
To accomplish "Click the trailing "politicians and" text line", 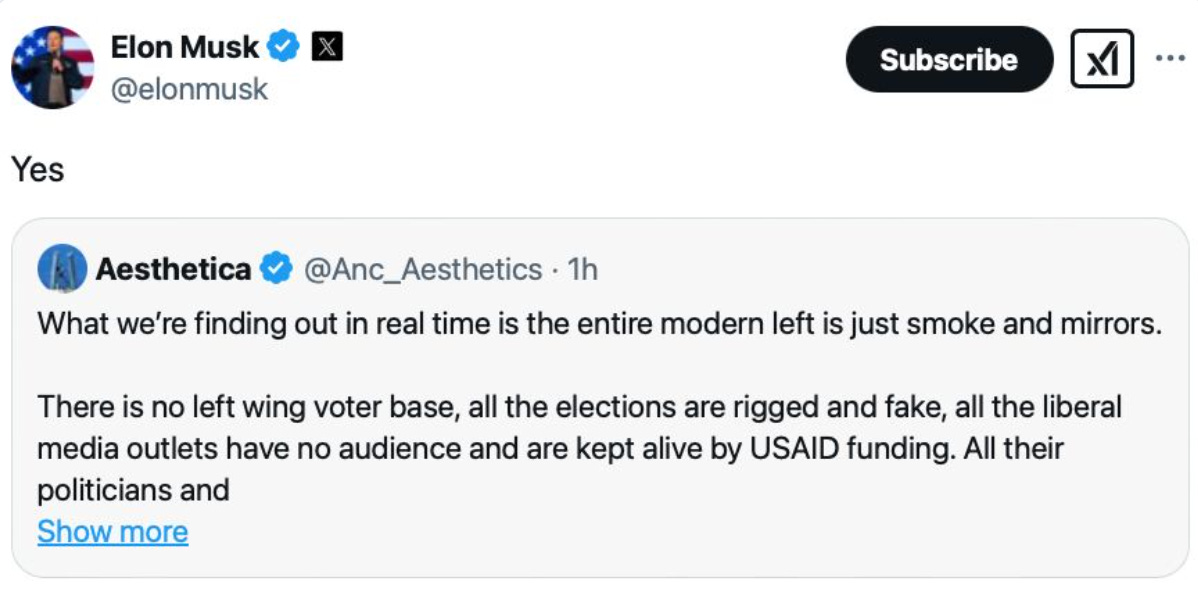I will [x=133, y=490].
